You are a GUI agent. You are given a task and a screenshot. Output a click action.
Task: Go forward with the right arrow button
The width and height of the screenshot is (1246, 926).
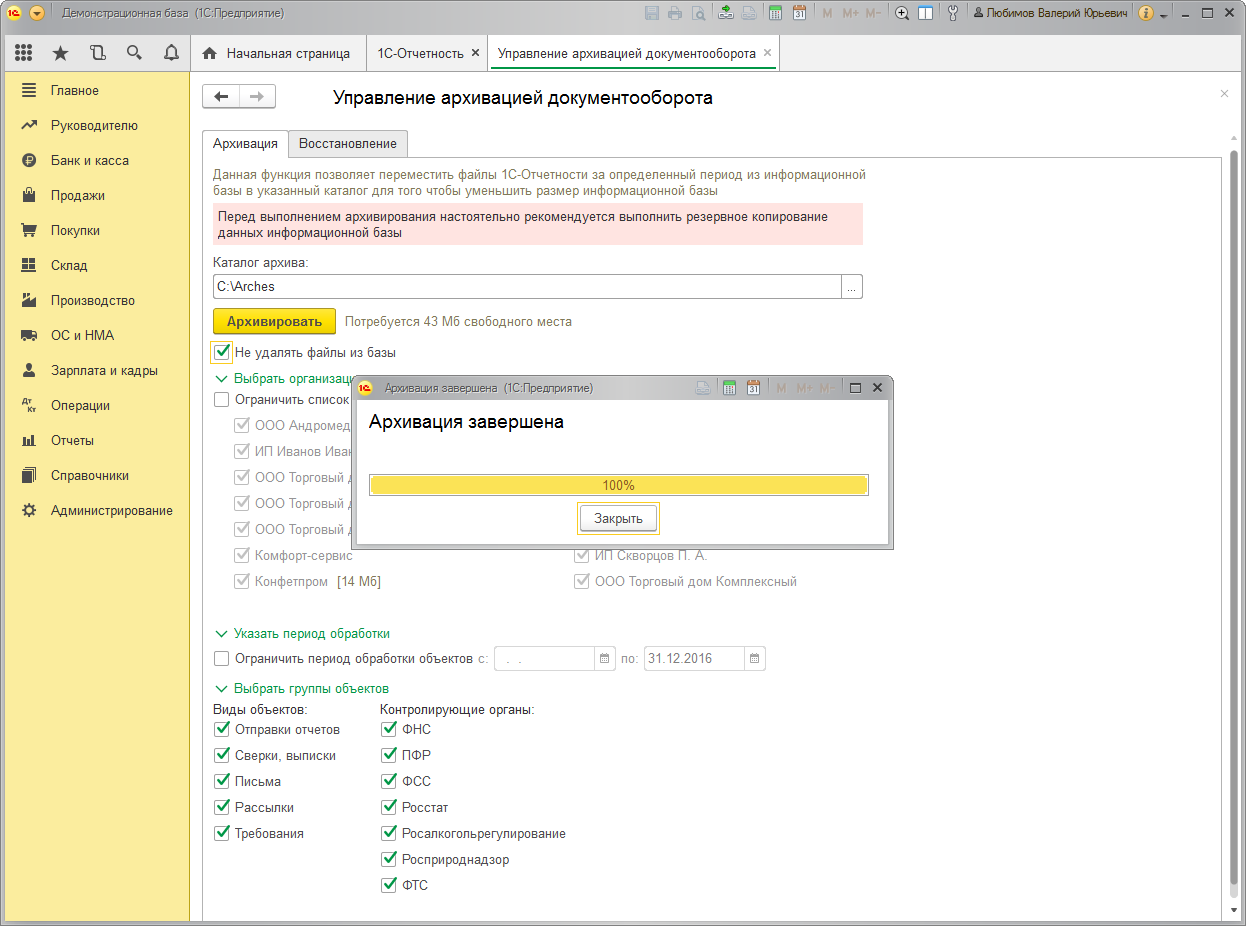[257, 96]
